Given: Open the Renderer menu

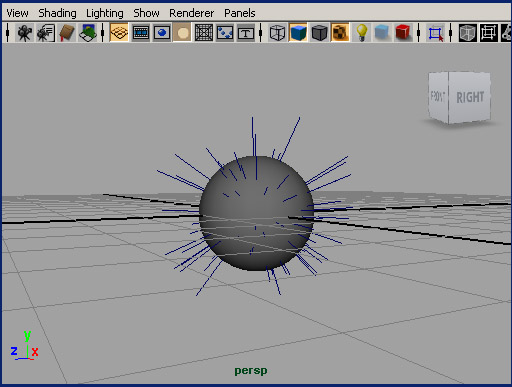Looking at the screenshot, I should (x=192, y=13).
